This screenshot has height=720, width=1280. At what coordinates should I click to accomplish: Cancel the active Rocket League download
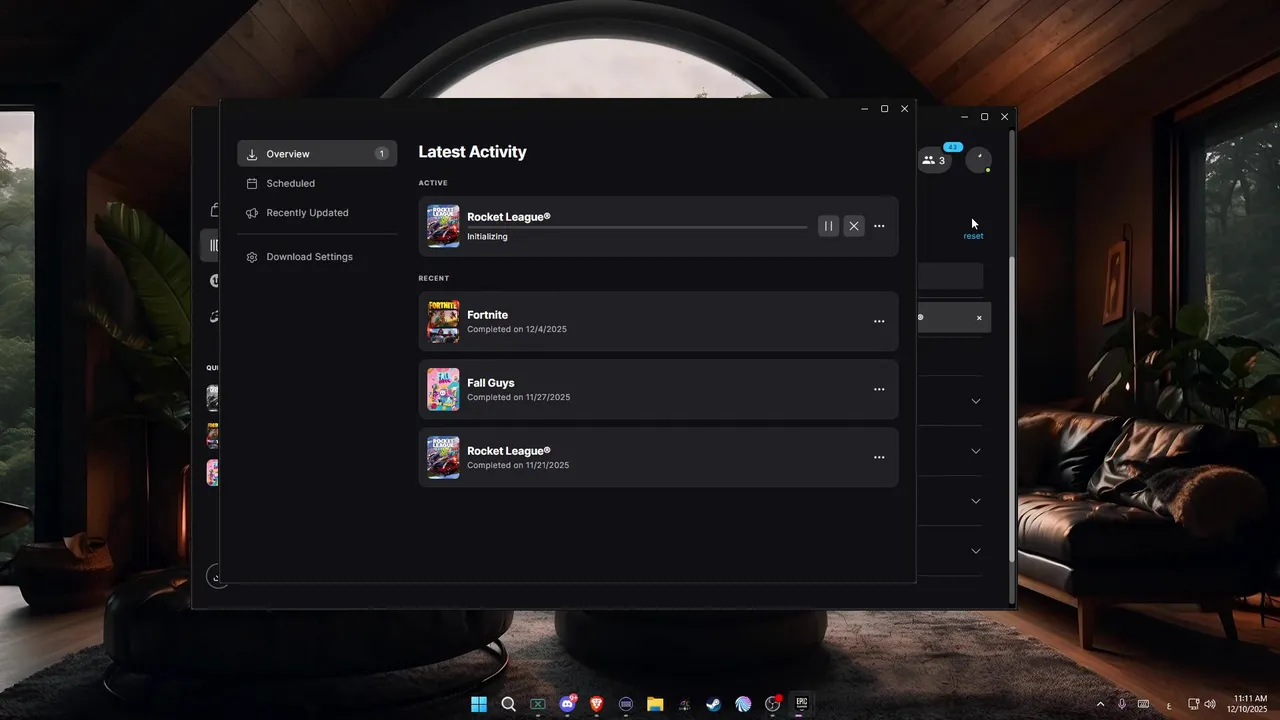(x=854, y=226)
